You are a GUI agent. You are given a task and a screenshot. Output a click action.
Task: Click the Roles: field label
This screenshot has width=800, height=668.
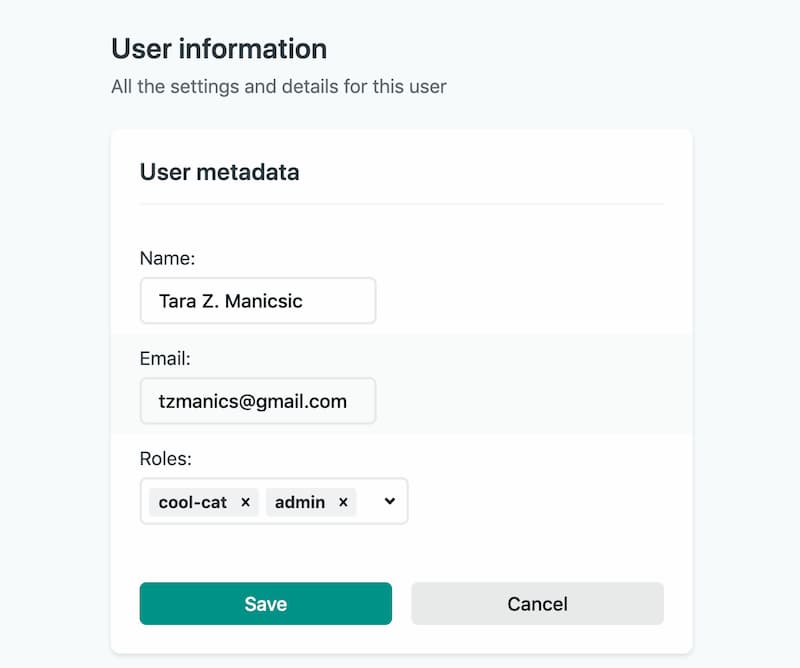[x=166, y=458]
